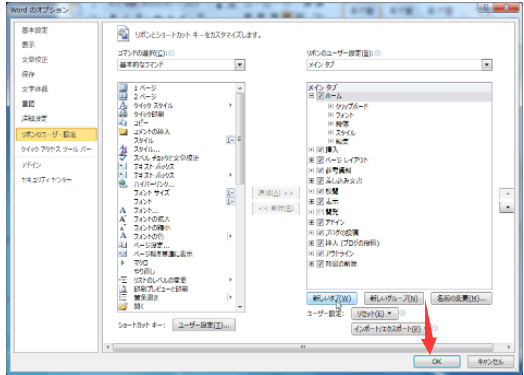Select the フォント... letter A icon
Image resolution: width=524 pixels, height=375 pixels.
click(x=123, y=210)
